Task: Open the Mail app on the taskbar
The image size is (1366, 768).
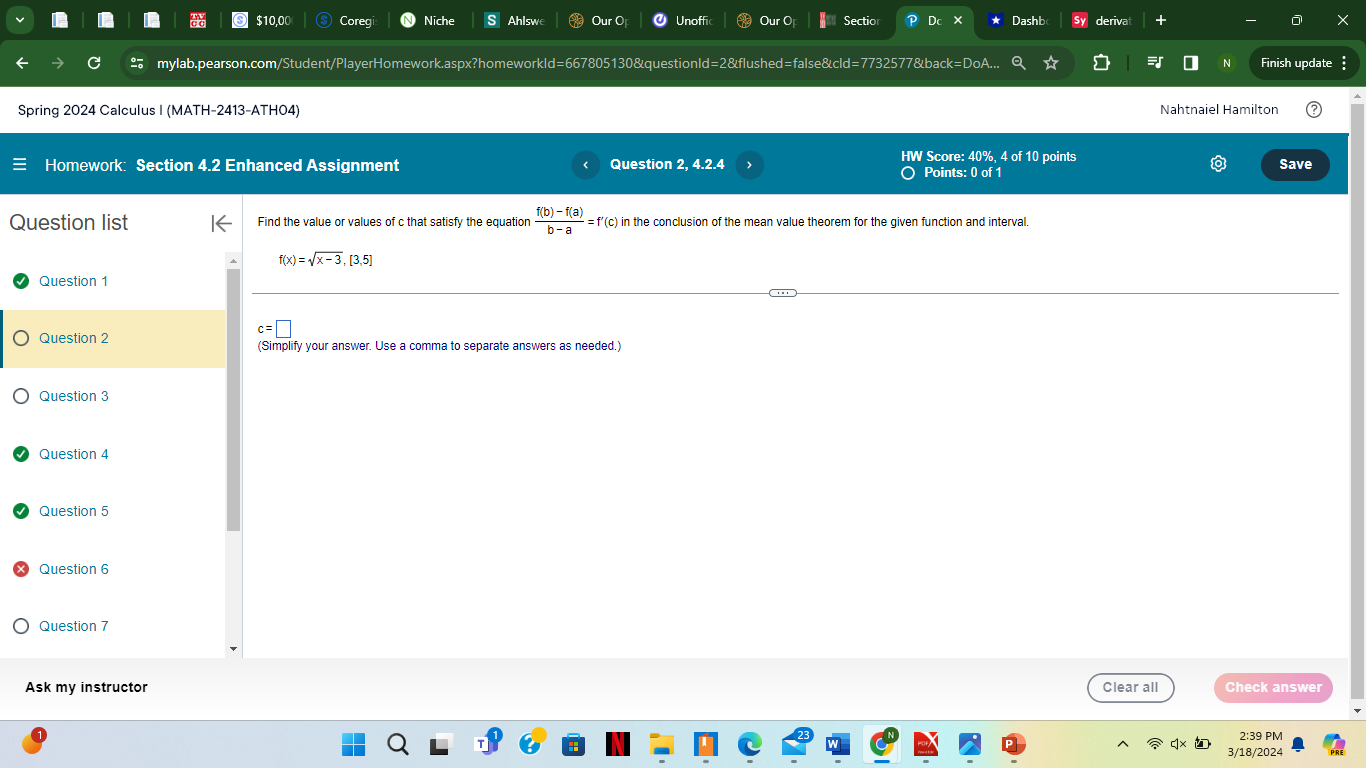Action: pos(793,744)
